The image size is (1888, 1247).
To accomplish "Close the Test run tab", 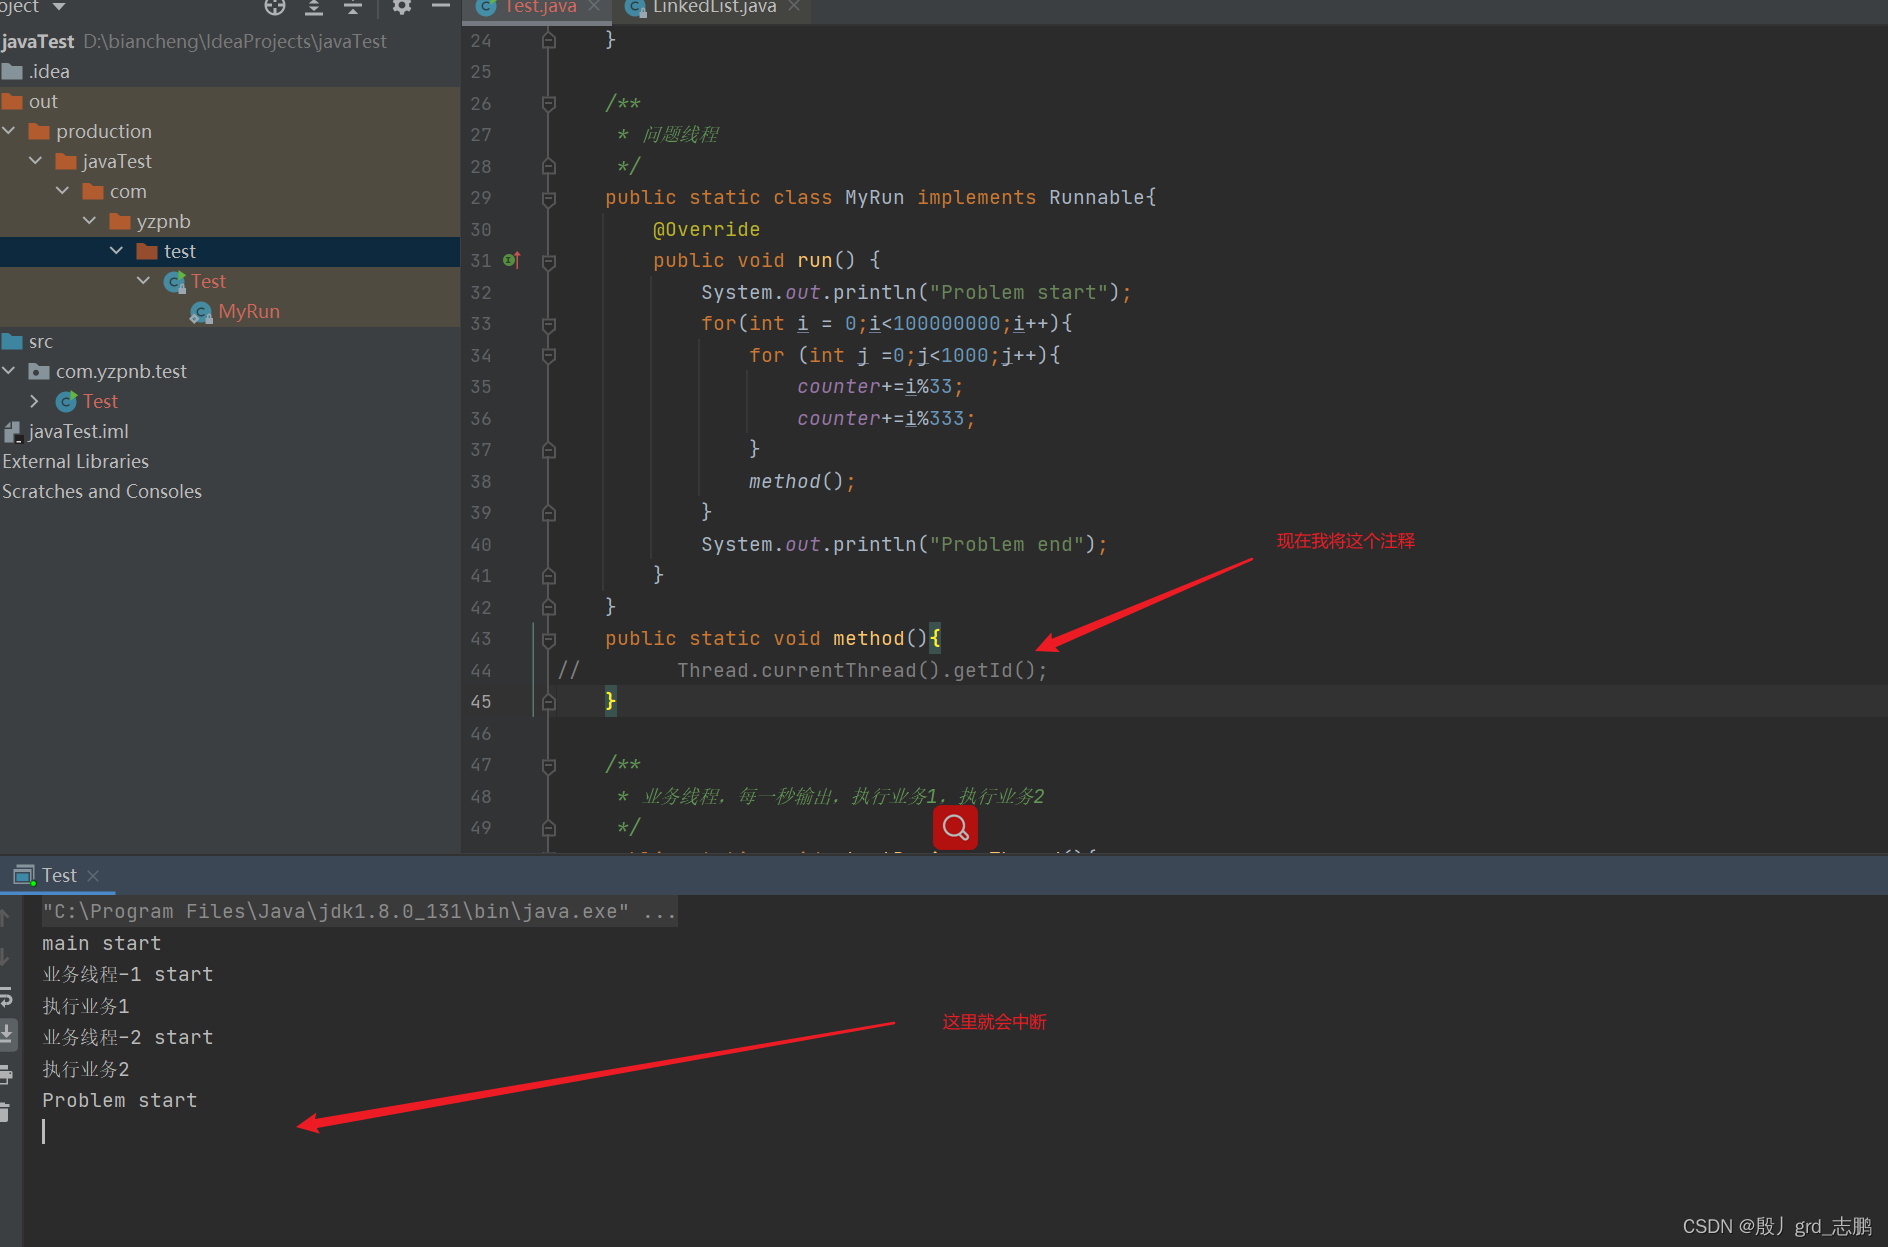I will (x=93, y=876).
